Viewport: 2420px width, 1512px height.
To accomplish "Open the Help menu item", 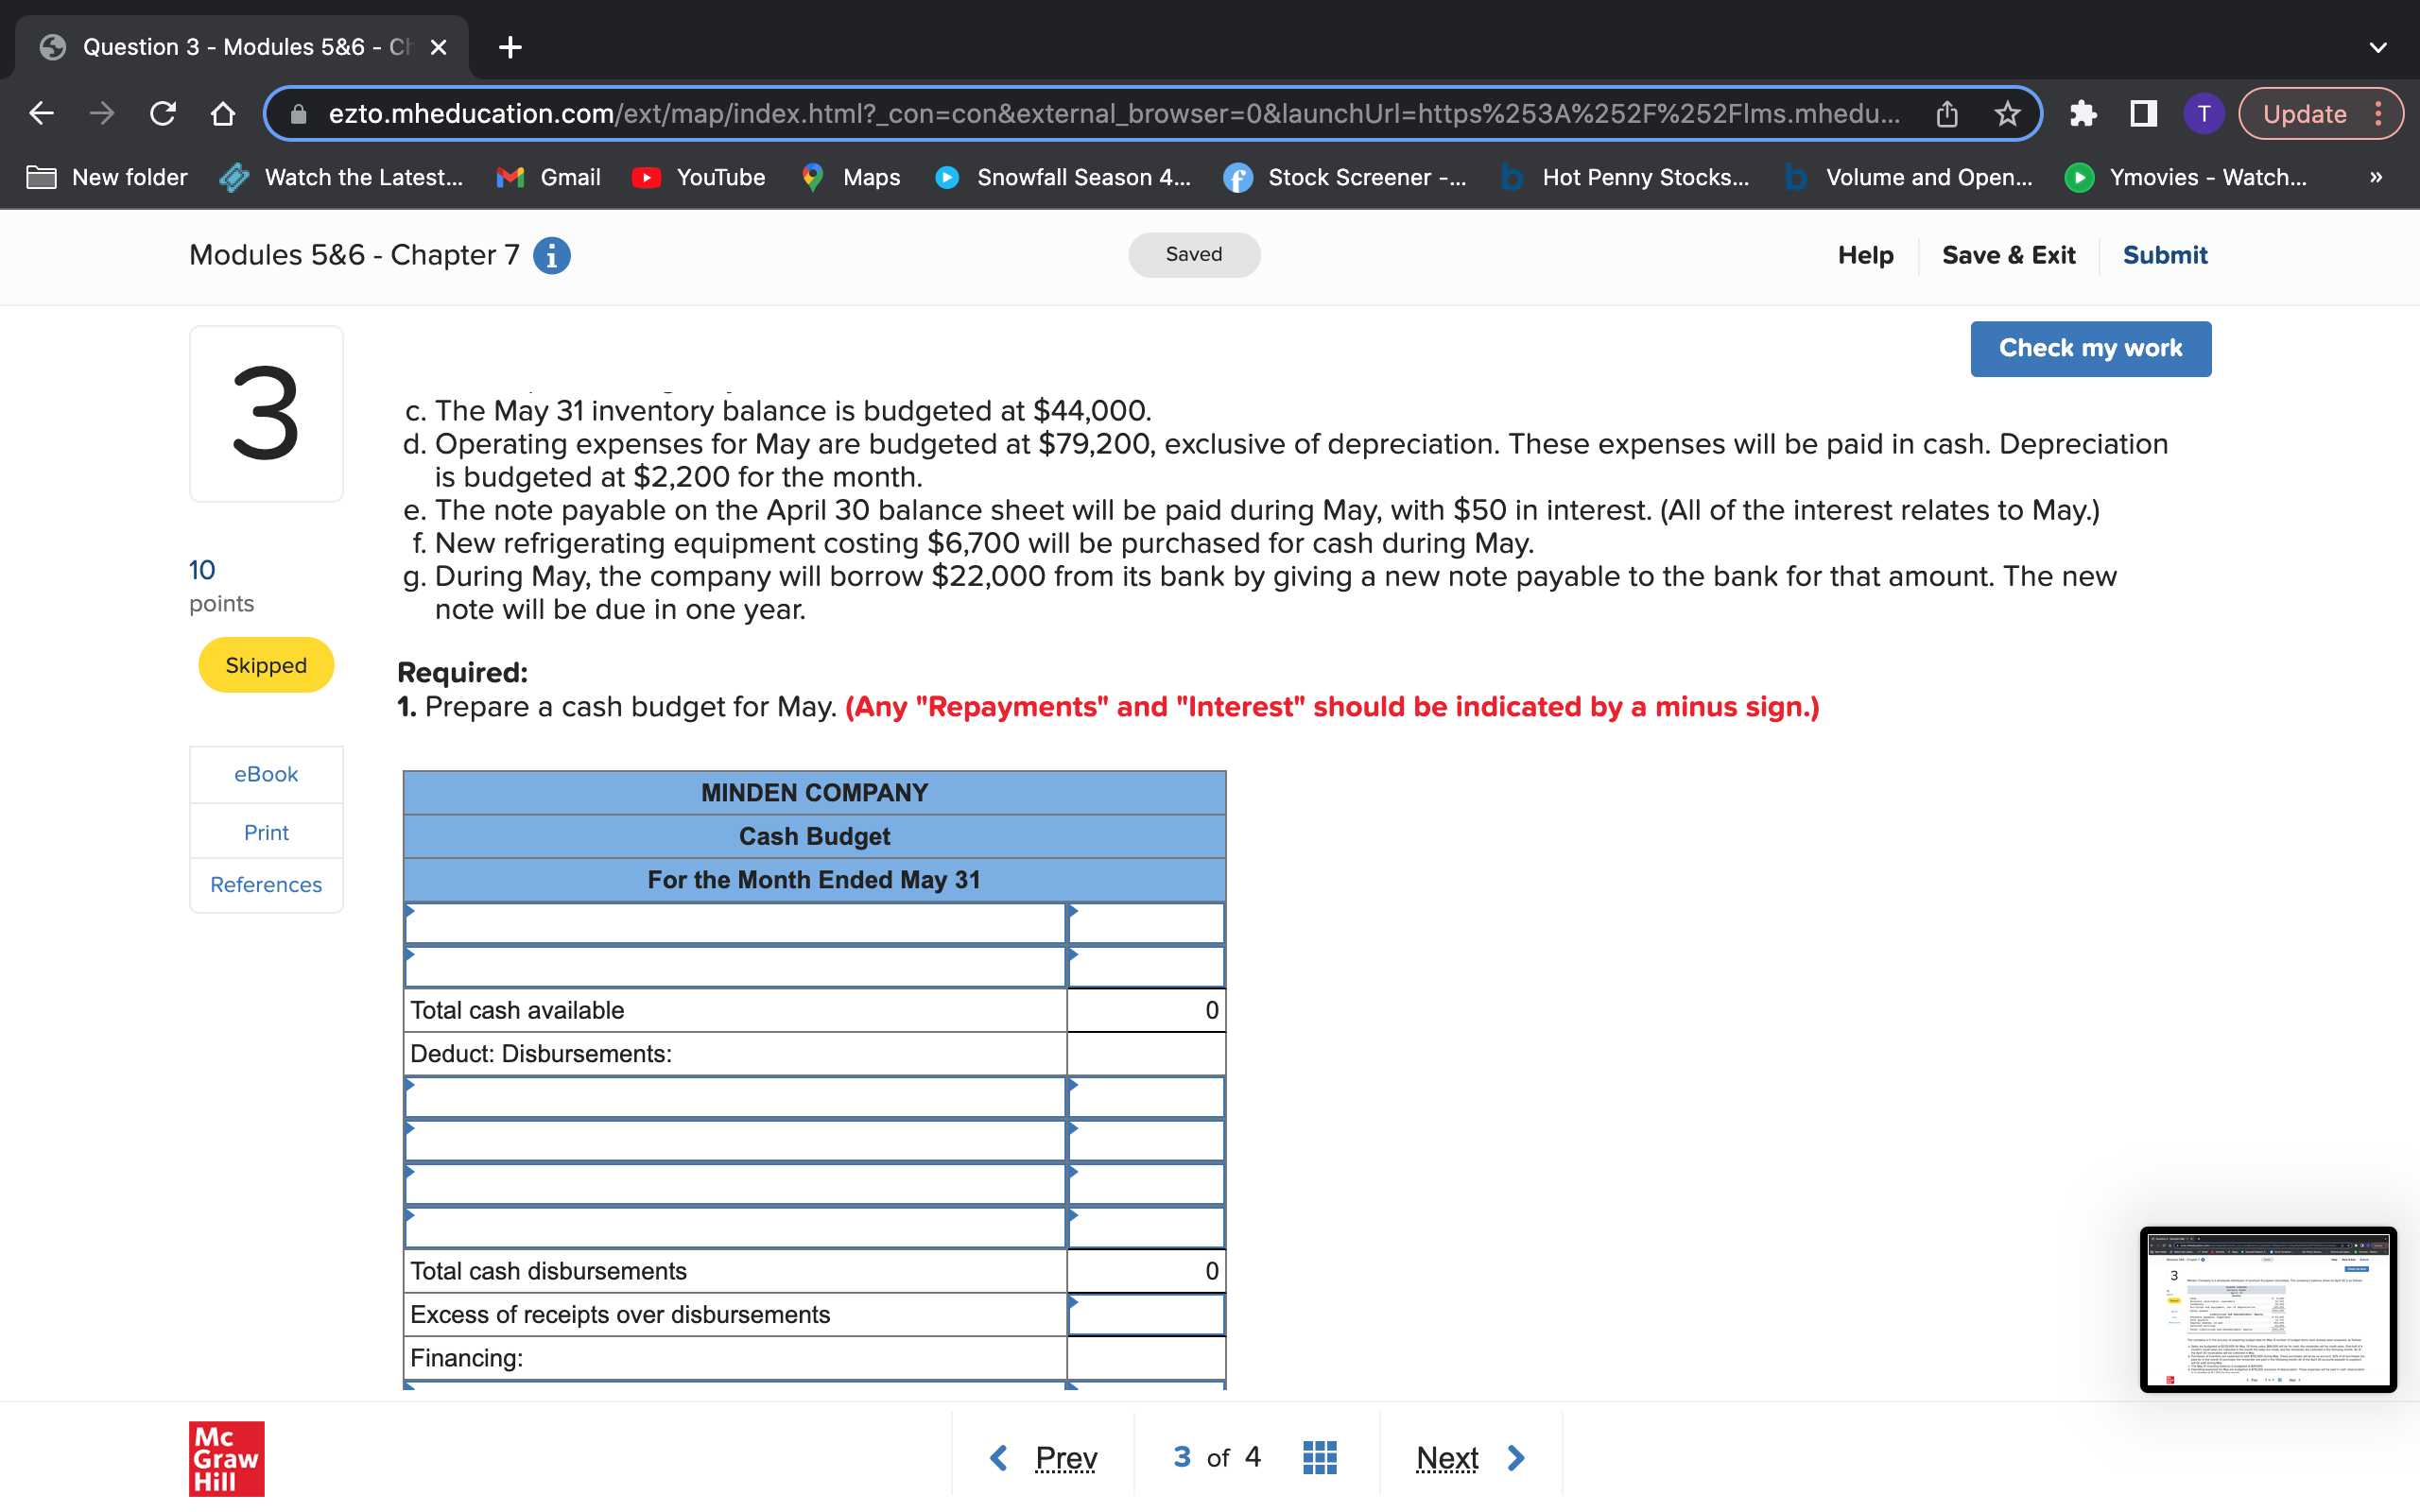I will pos(1864,255).
